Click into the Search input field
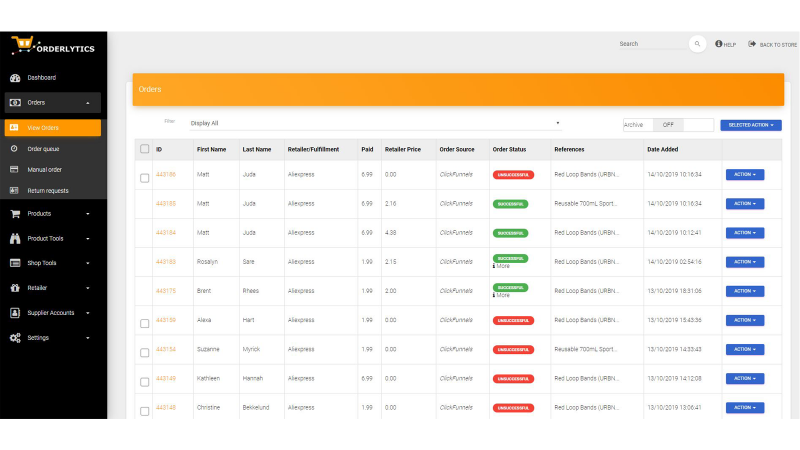This screenshot has width=800, height=450. pos(652,44)
